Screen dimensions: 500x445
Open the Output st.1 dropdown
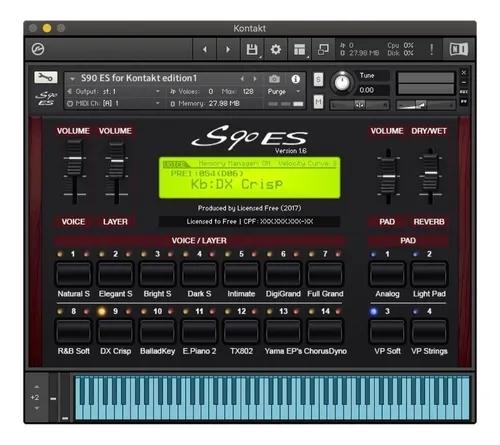click(113, 91)
